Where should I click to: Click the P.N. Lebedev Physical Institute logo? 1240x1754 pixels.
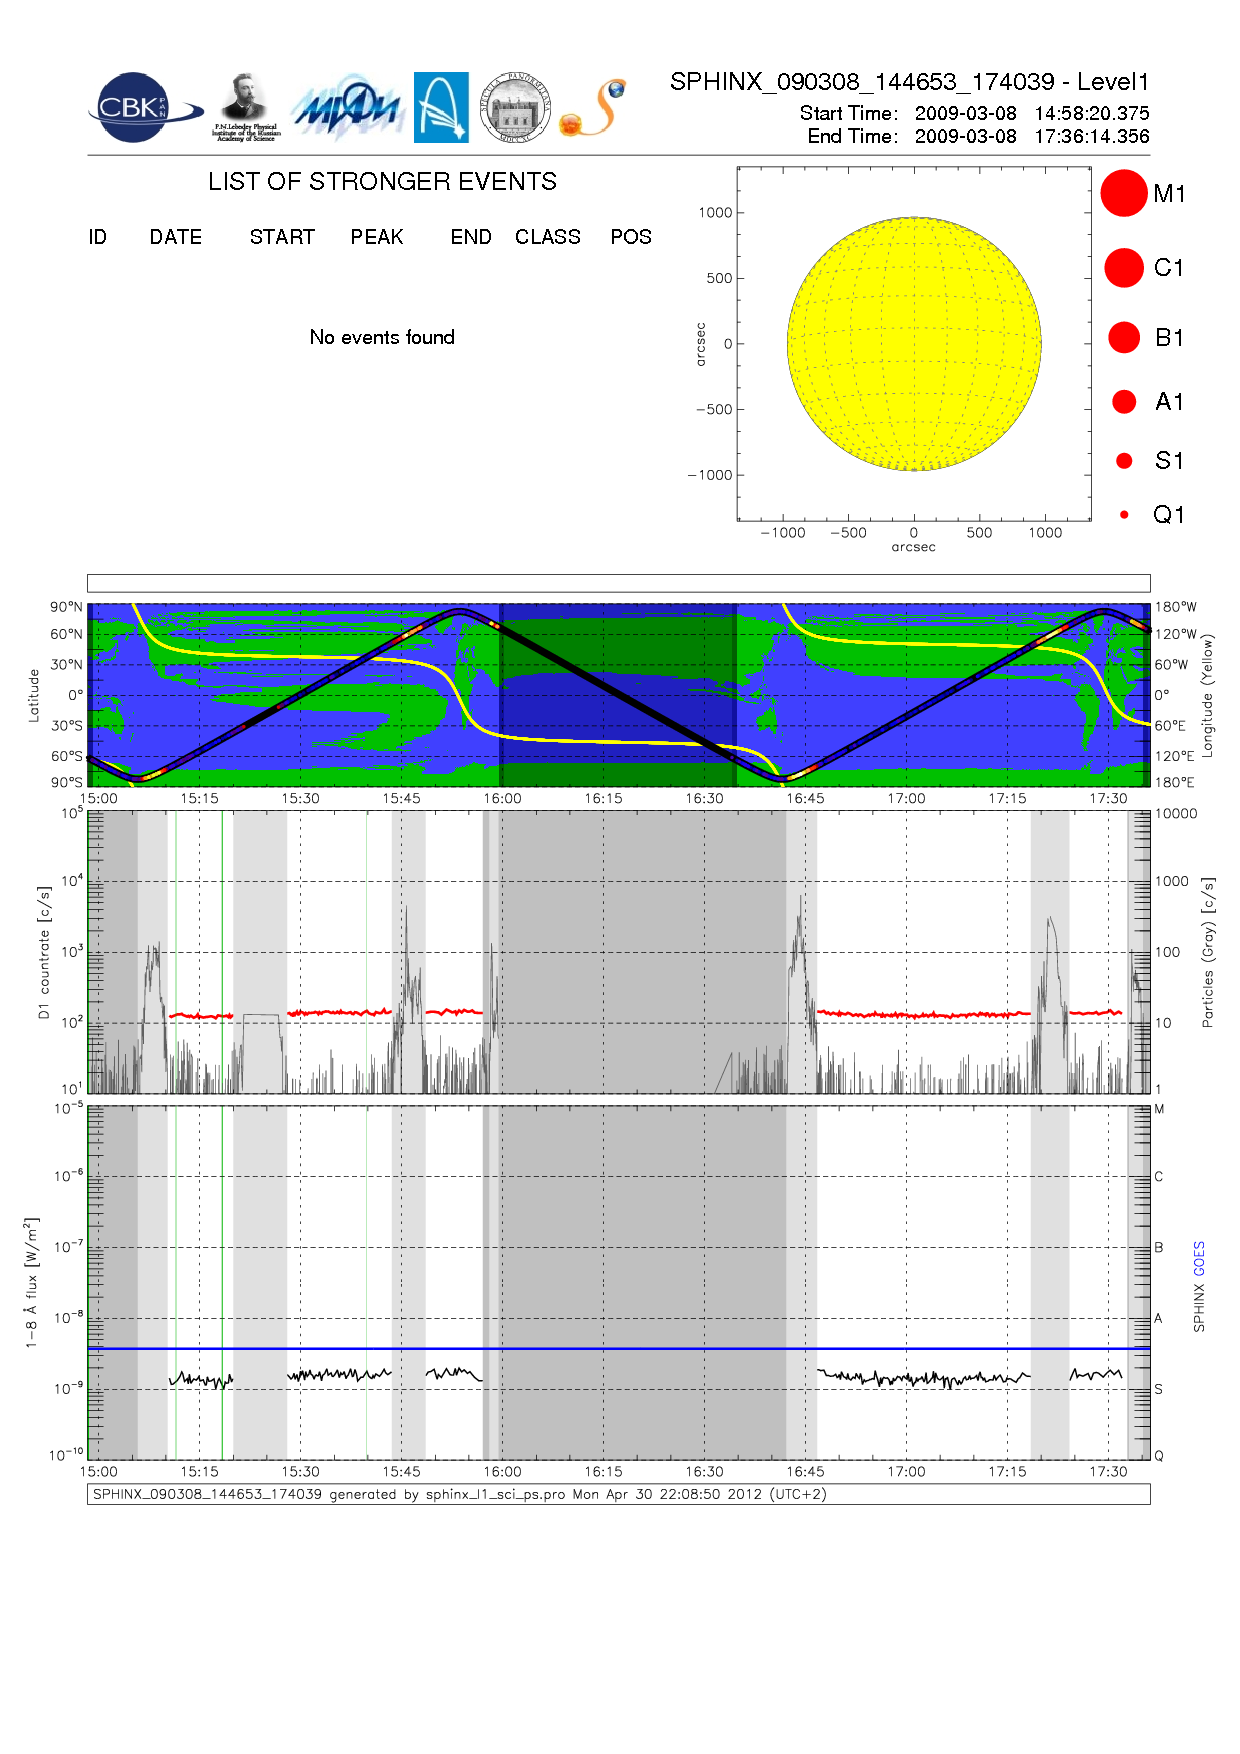point(246,107)
